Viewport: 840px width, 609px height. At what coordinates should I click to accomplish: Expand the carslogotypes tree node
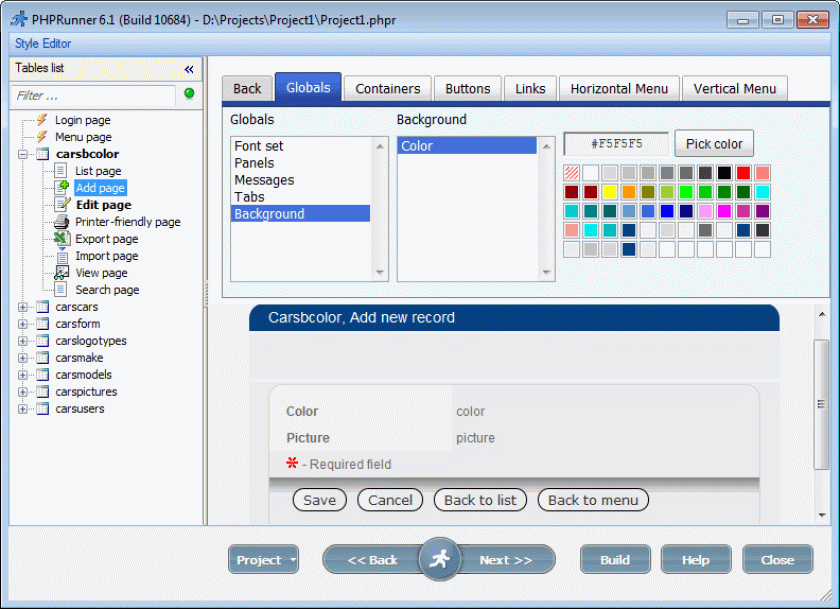pyautogui.click(x=23, y=341)
